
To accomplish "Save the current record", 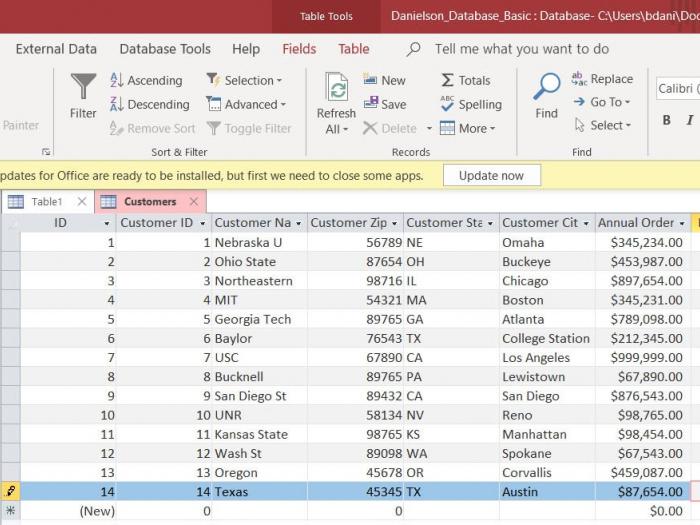I will pyautogui.click(x=385, y=104).
